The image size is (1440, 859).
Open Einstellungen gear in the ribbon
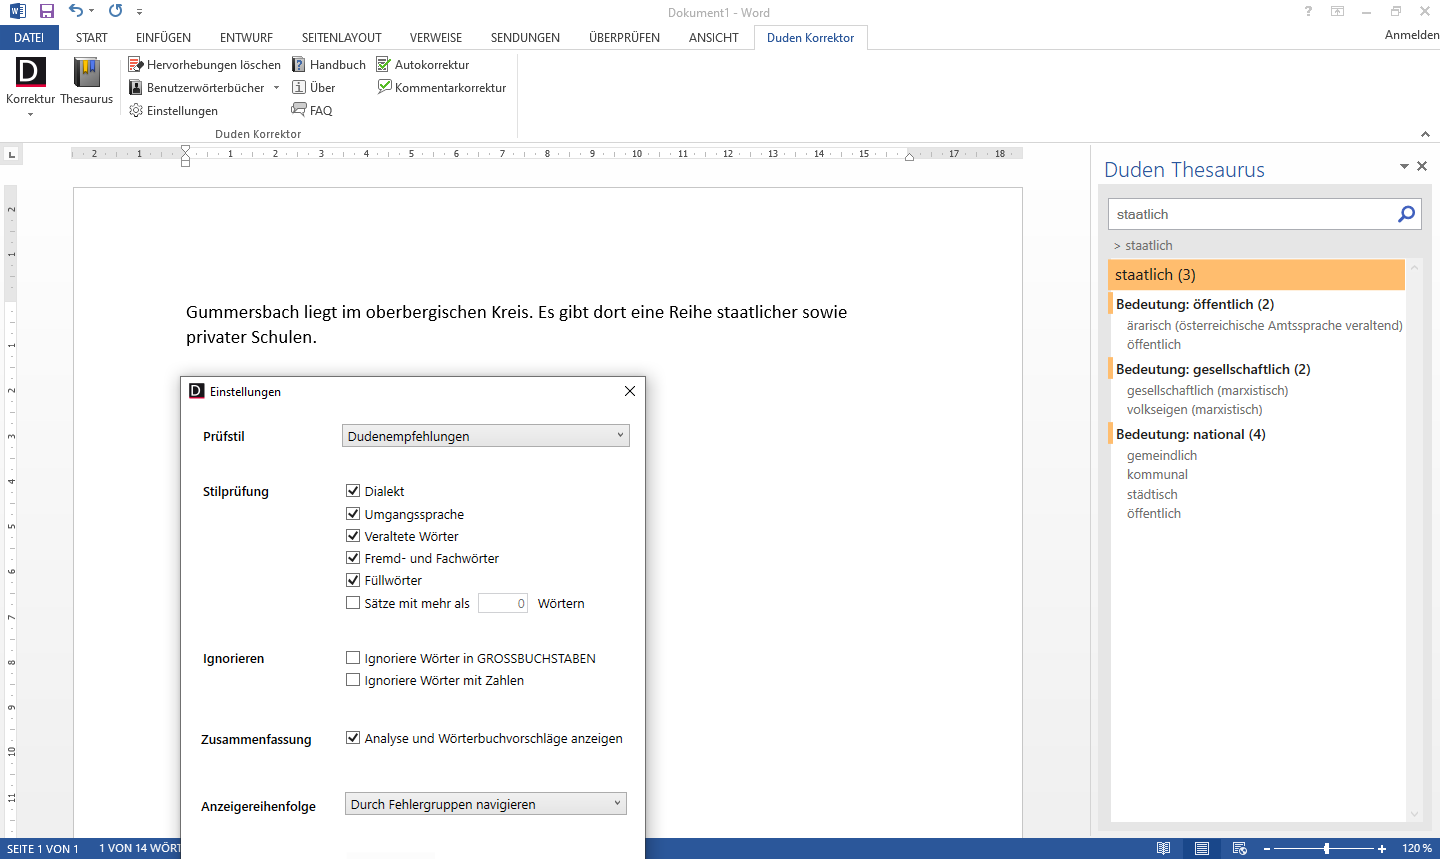point(173,111)
